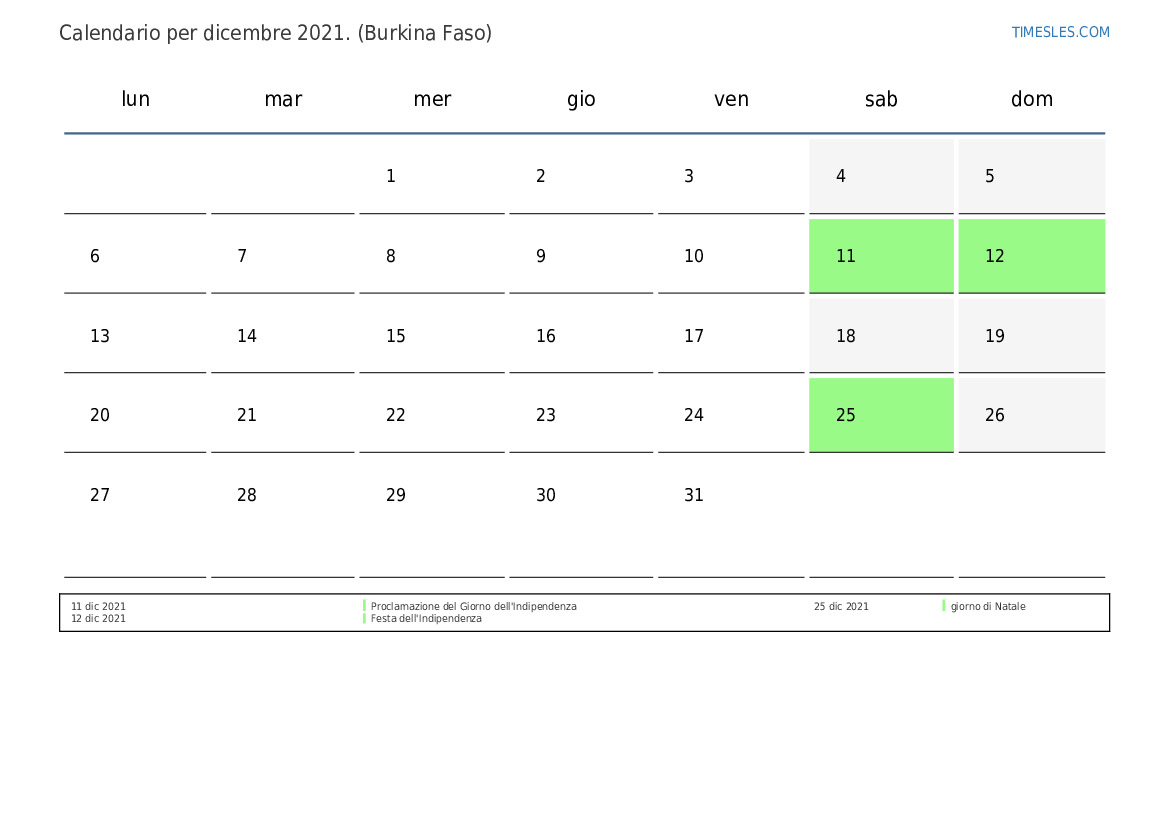Click the '11 dic 2021' legend date
Viewport: 1169px width, 827px height.
(x=98, y=606)
